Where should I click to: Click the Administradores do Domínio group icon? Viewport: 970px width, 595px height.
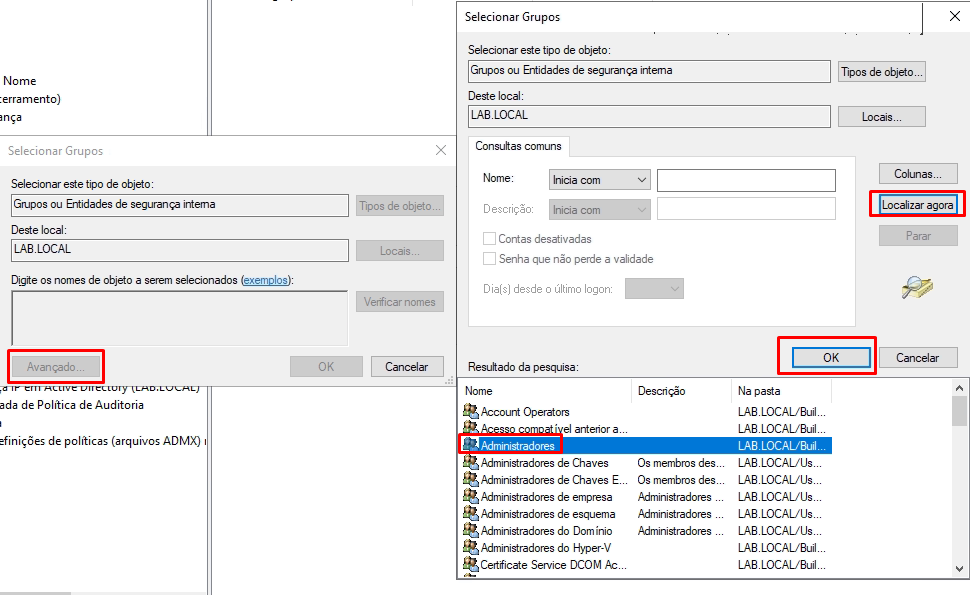tap(471, 531)
